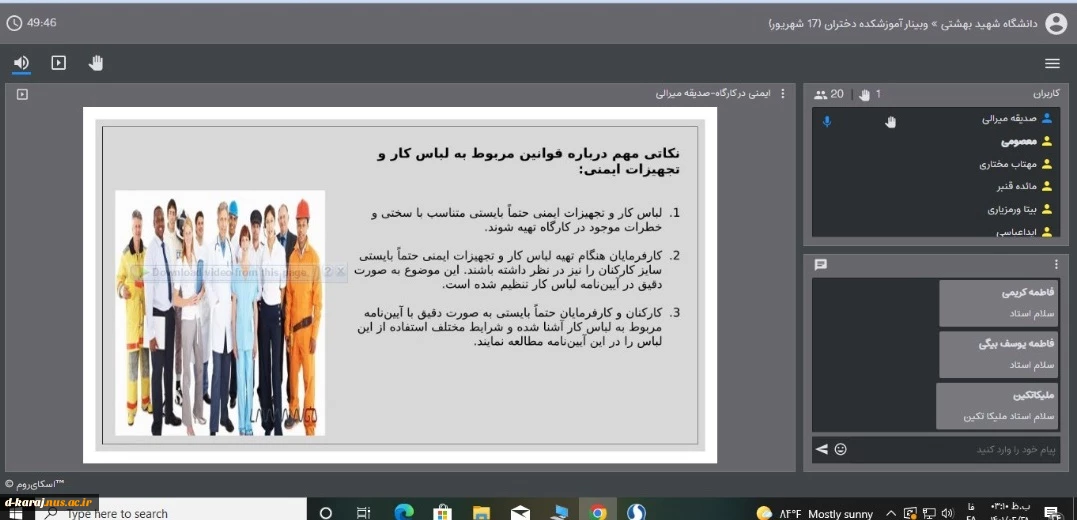Open the hamburger menu
Image resolution: width=1077 pixels, height=520 pixels.
tap(1052, 64)
